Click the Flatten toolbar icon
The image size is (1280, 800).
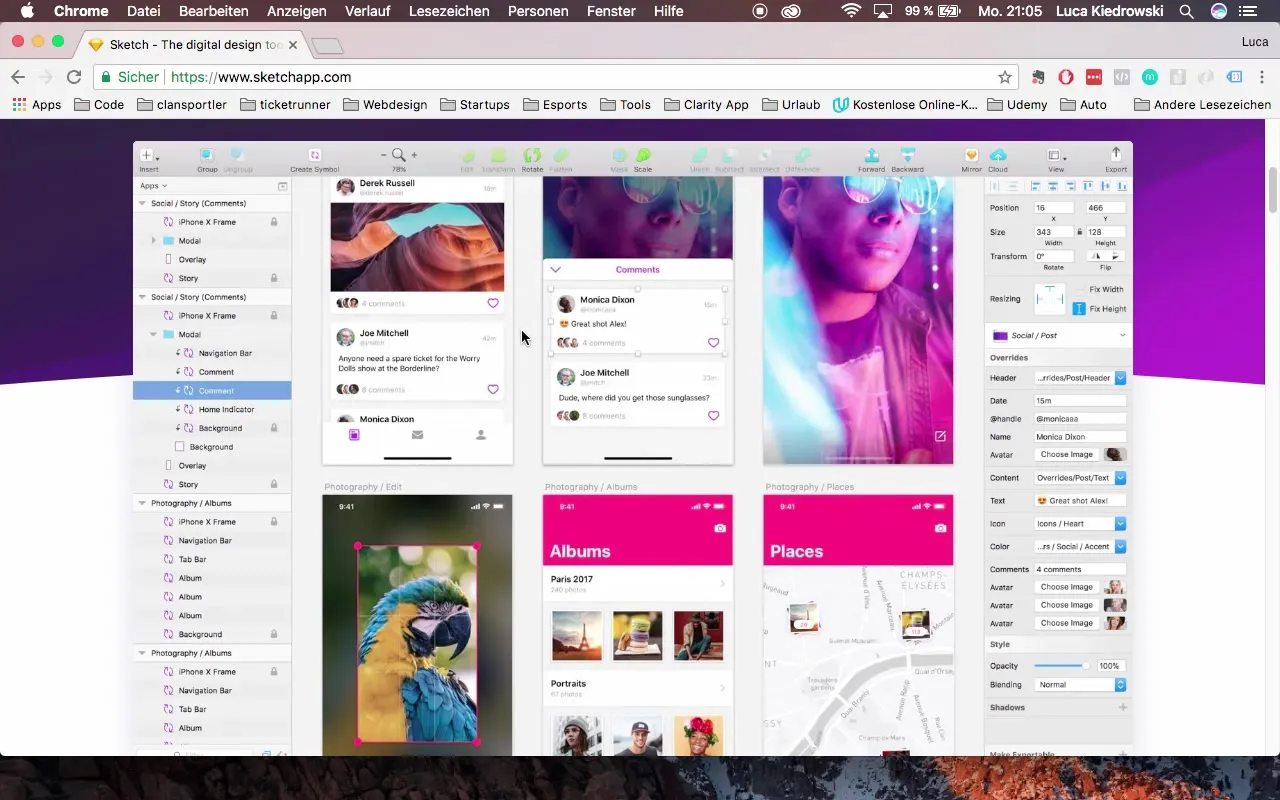(561, 155)
